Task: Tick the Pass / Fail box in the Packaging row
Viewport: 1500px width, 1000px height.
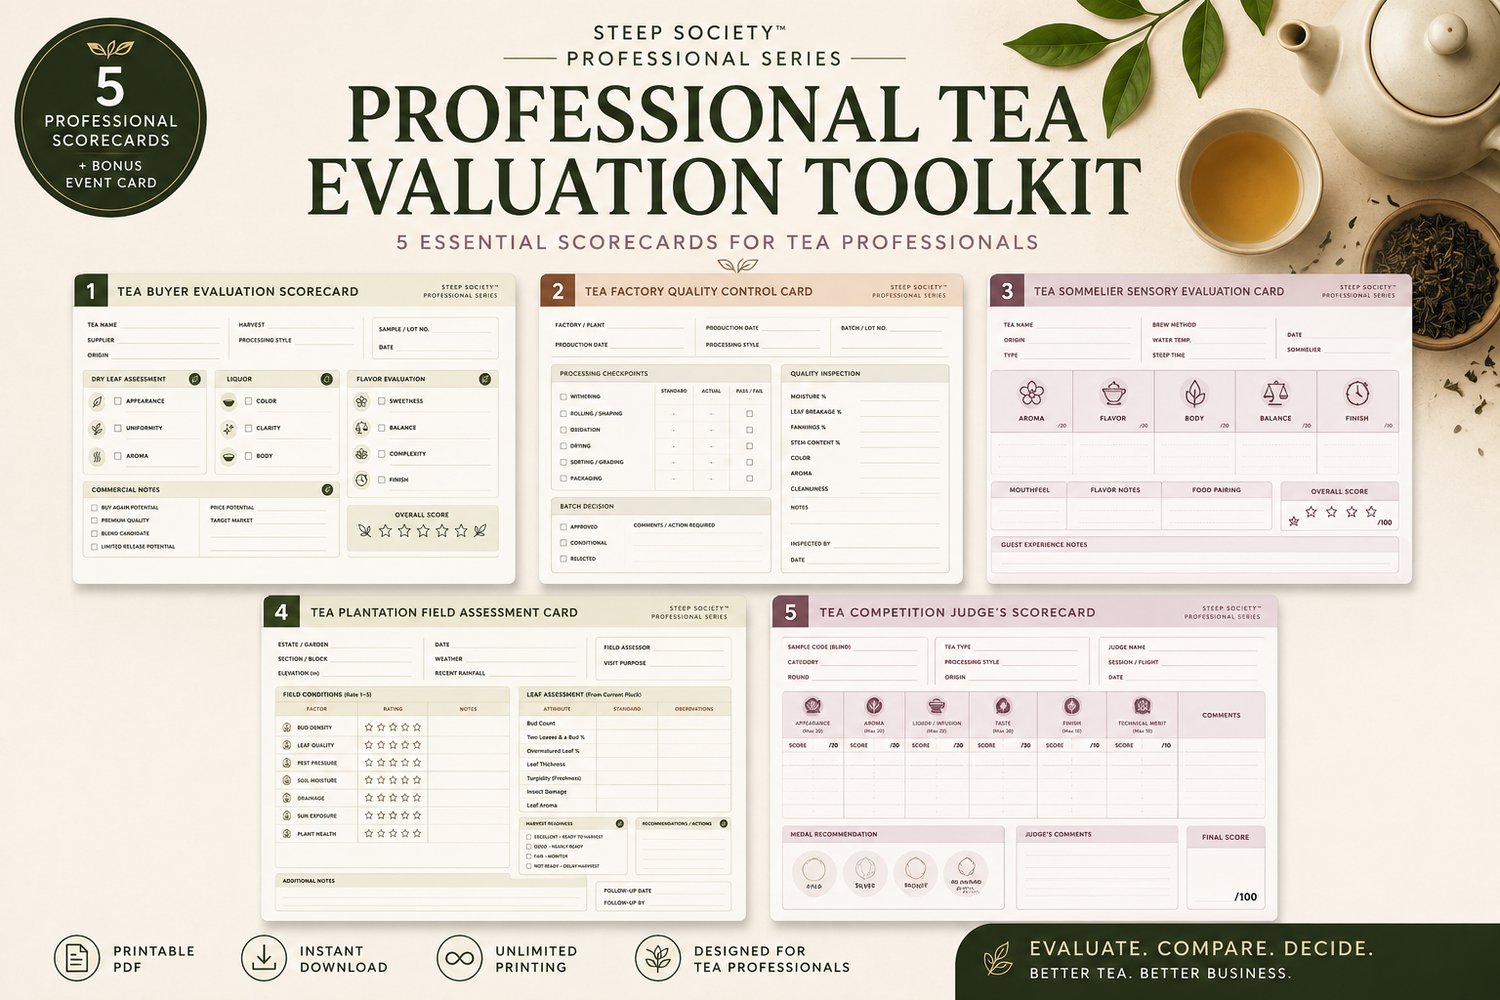Action: click(749, 479)
